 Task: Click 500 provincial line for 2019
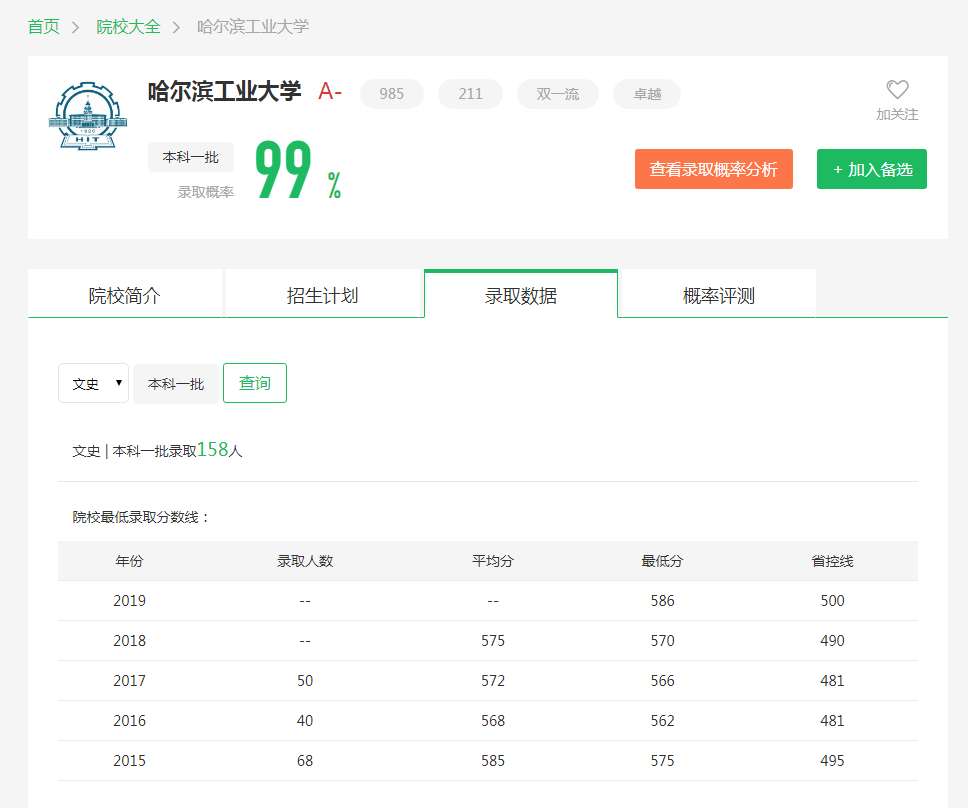click(832, 601)
